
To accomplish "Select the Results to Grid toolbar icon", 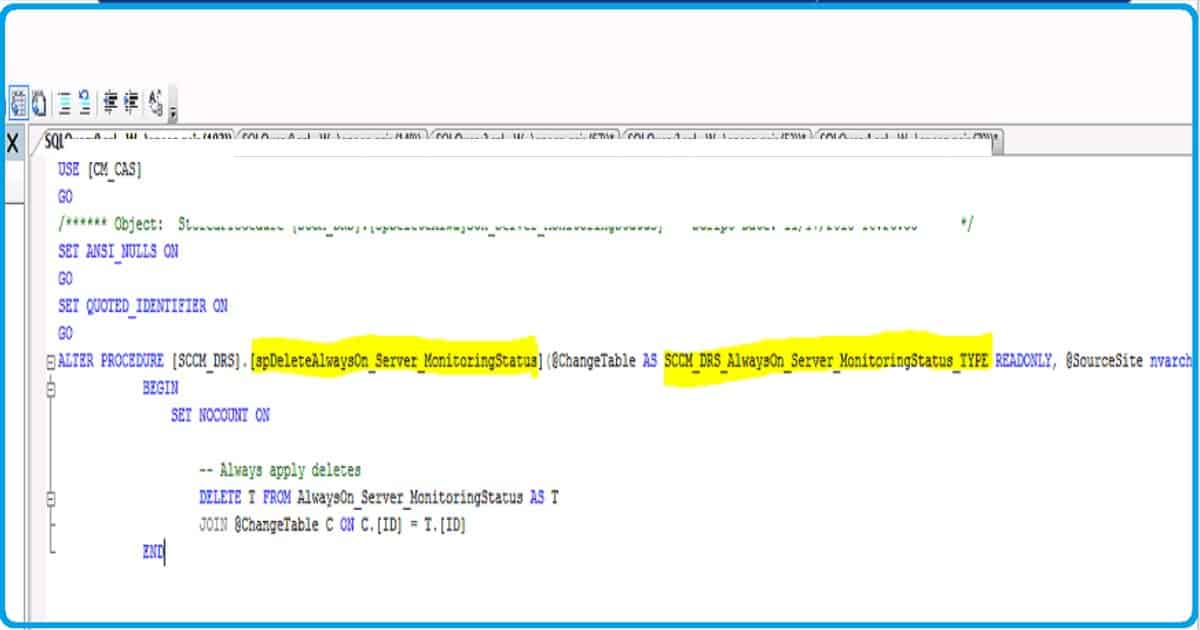I will [x=19, y=101].
